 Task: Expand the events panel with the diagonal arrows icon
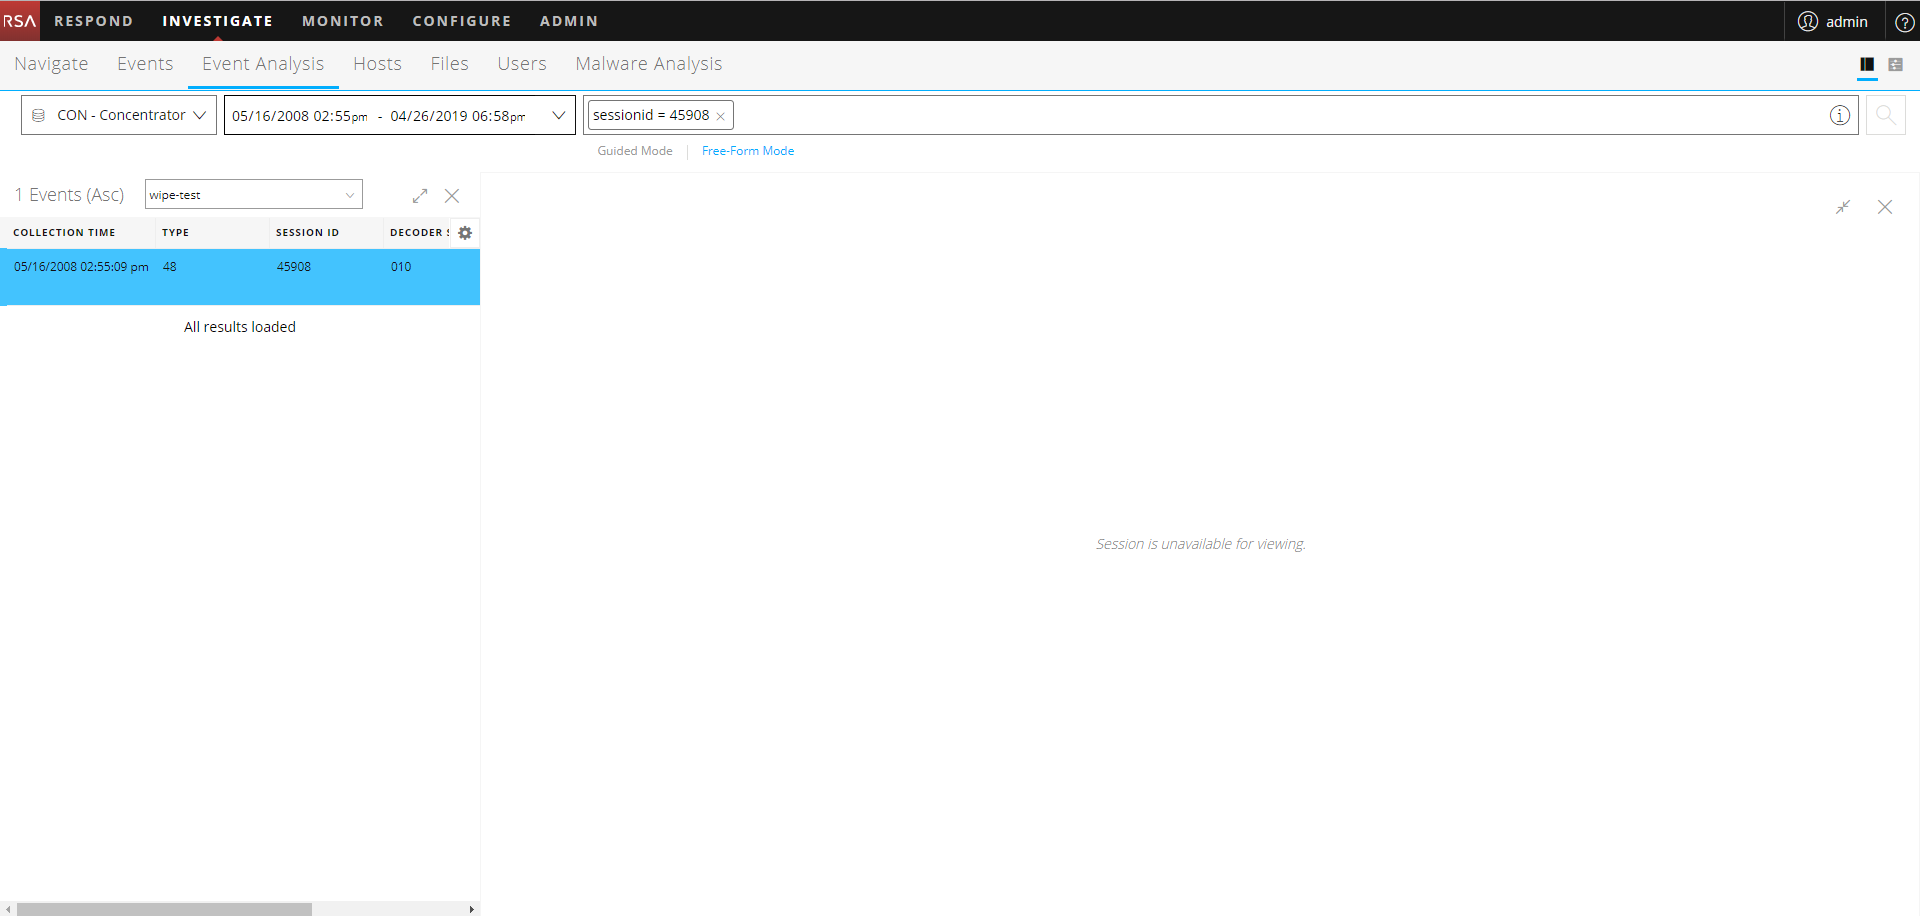coord(419,195)
